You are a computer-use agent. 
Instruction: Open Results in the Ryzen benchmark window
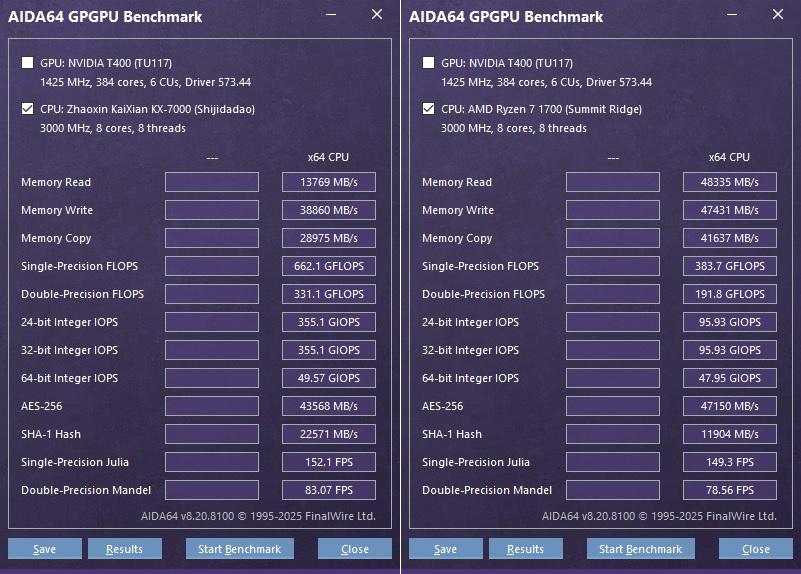525,549
